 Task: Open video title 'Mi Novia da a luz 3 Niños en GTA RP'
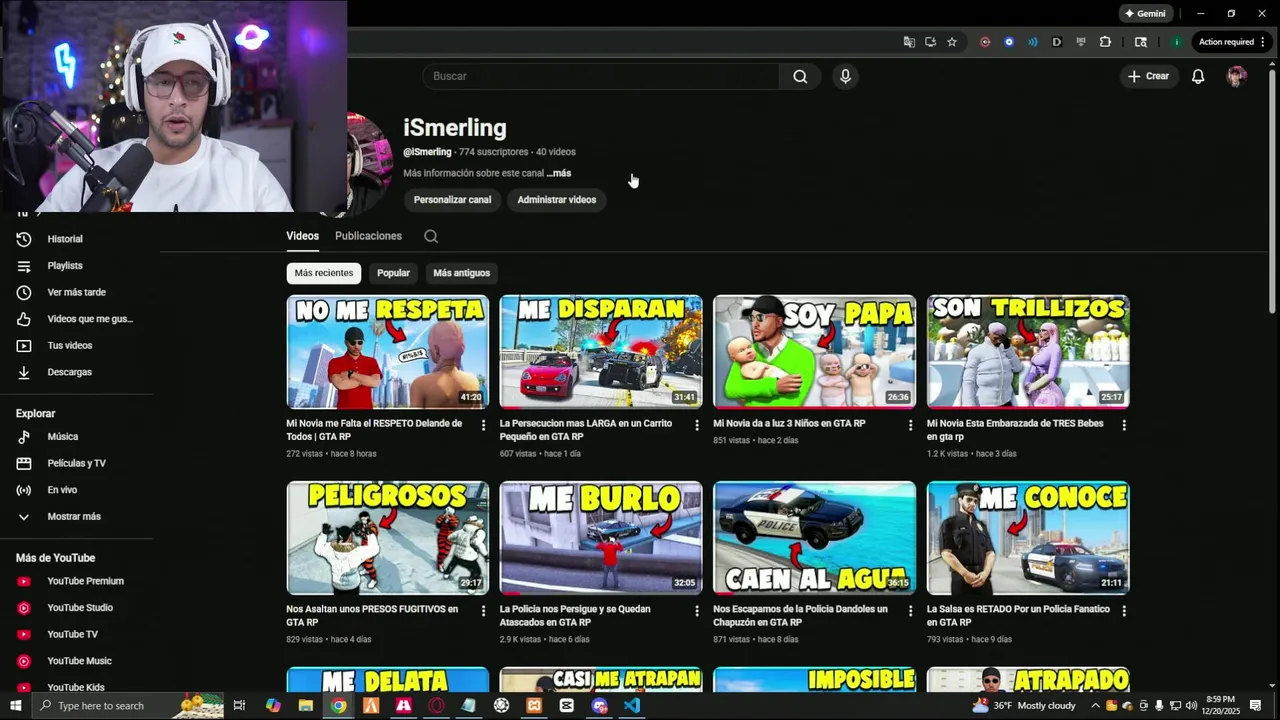click(x=789, y=423)
